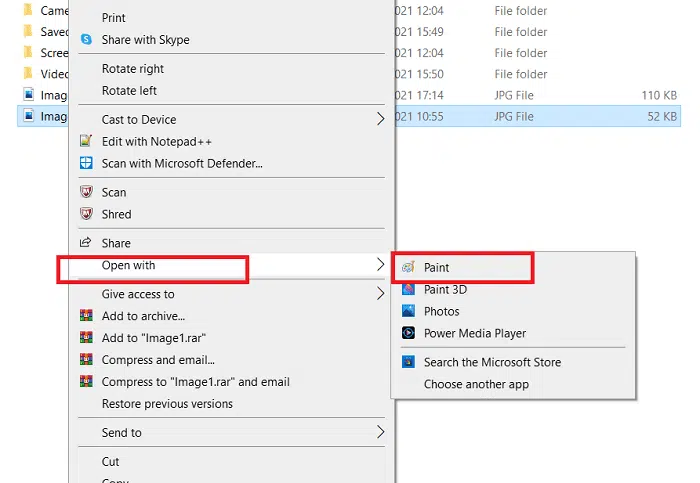Click File folder type in the 15:50 row
The width and height of the screenshot is (700, 483).
tap(521, 74)
